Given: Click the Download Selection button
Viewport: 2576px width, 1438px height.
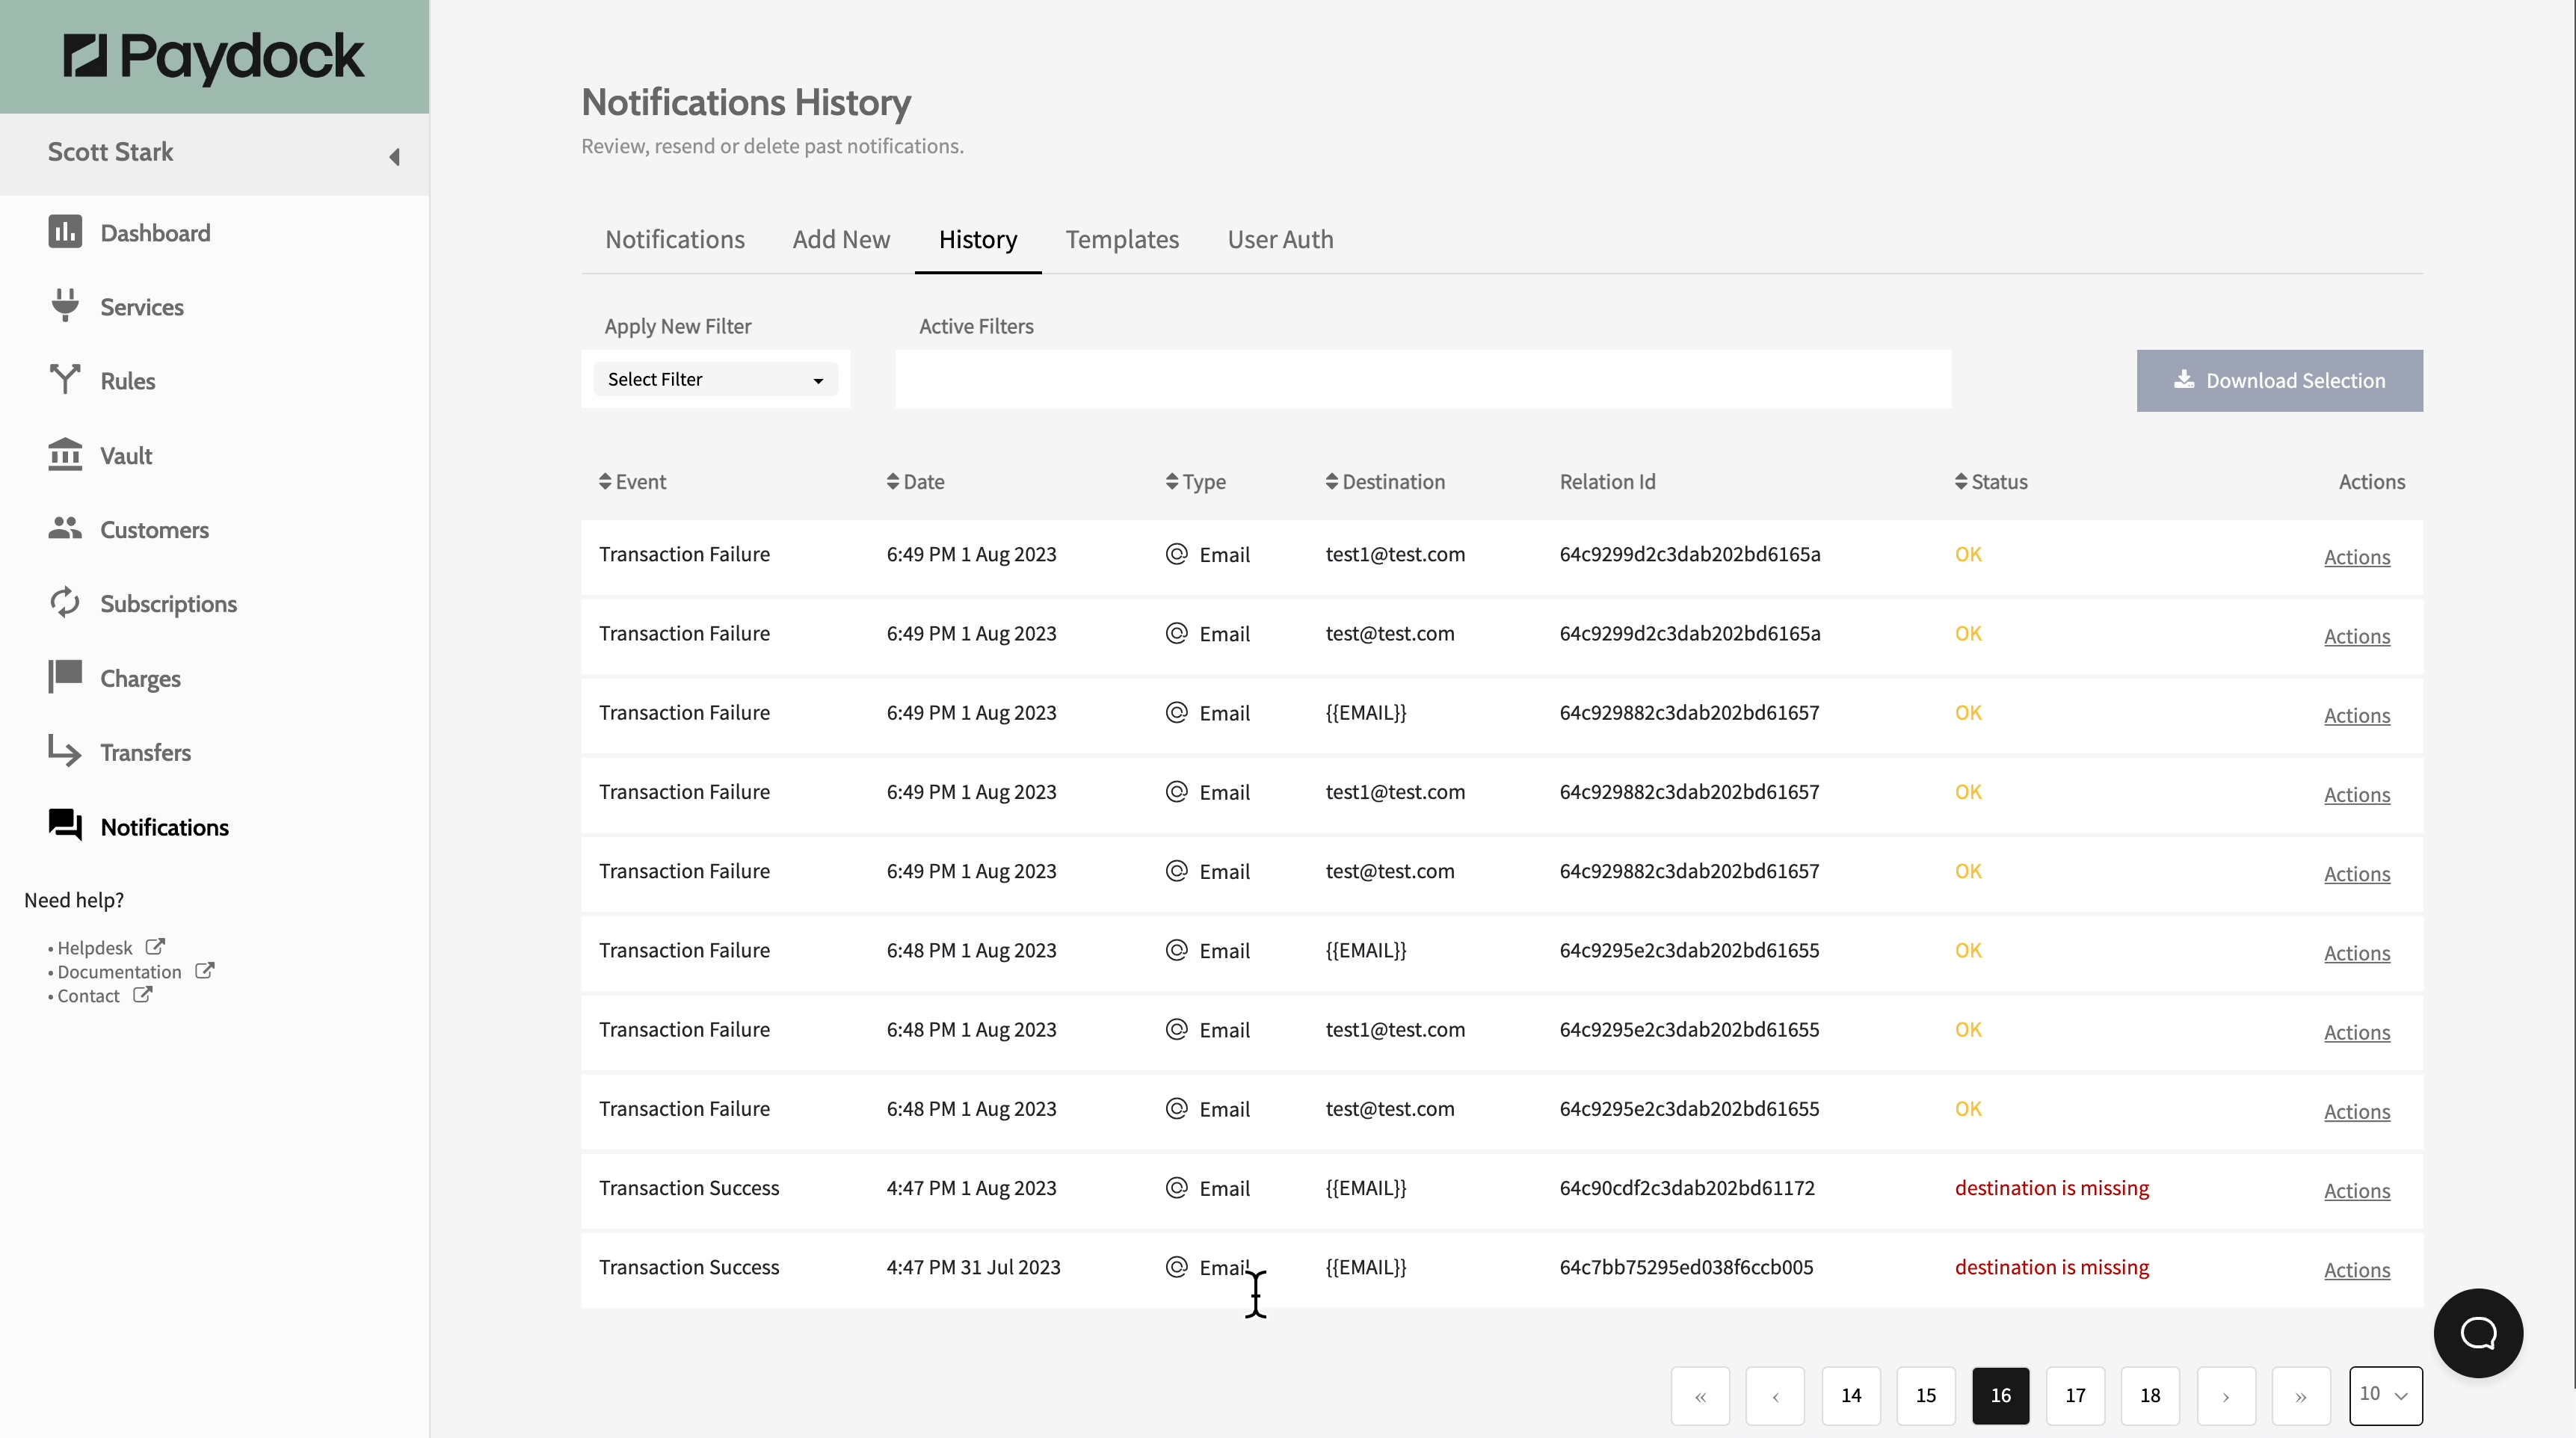Looking at the screenshot, I should click(2279, 380).
